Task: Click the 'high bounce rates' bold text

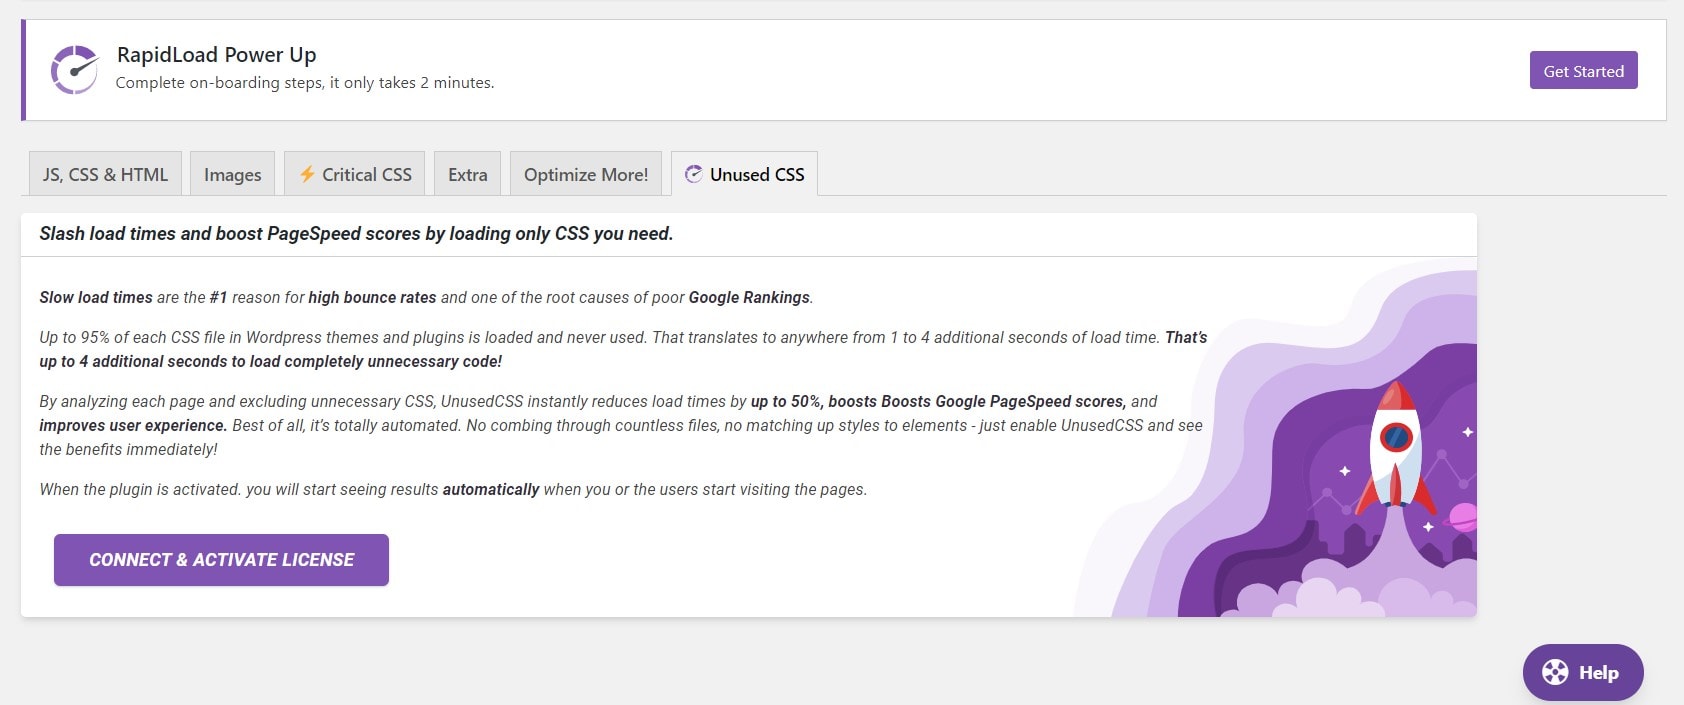Action: point(372,298)
